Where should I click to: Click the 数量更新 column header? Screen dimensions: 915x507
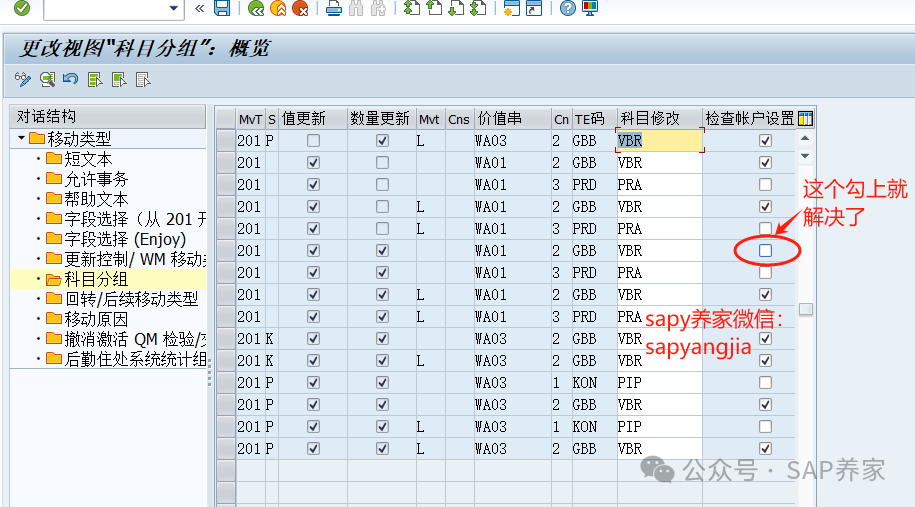[x=380, y=118]
